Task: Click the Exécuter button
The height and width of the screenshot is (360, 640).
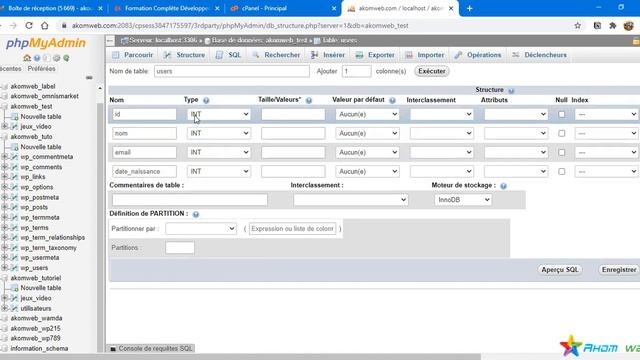Action: tap(431, 71)
